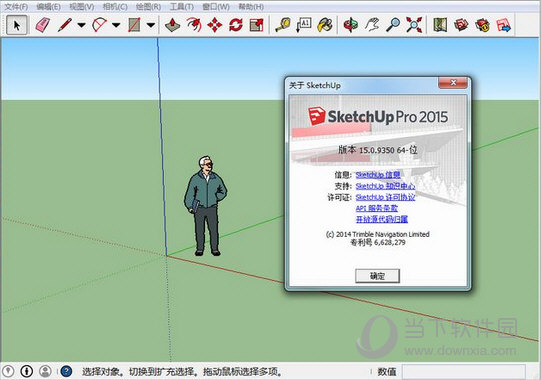541x380 pixels.
Task: Pick the Paint Bucket tool
Action: pyautogui.click(x=325, y=25)
